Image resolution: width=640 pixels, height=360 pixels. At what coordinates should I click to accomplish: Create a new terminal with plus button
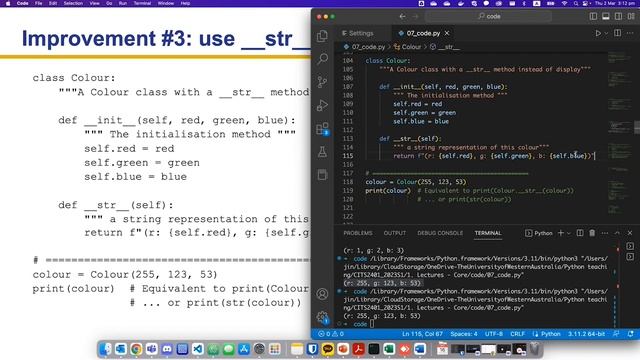[561, 233]
